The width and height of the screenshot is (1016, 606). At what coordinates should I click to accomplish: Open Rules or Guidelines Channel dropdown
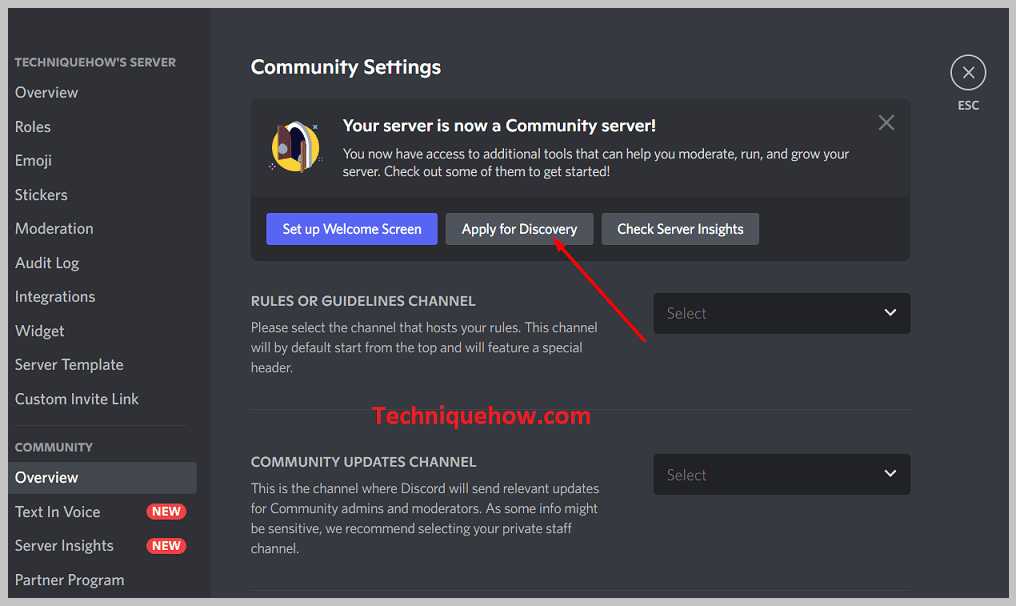781,313
